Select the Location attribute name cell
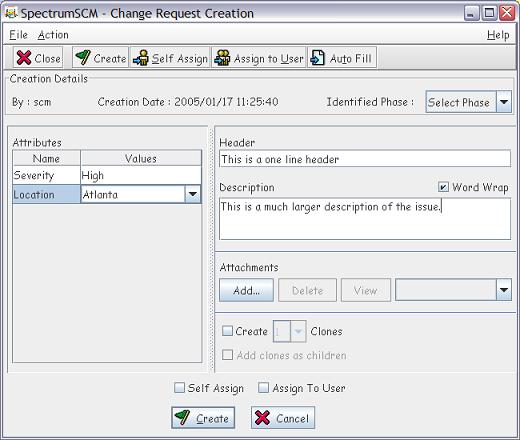This screenshot has width=520, height=440. 46,194
